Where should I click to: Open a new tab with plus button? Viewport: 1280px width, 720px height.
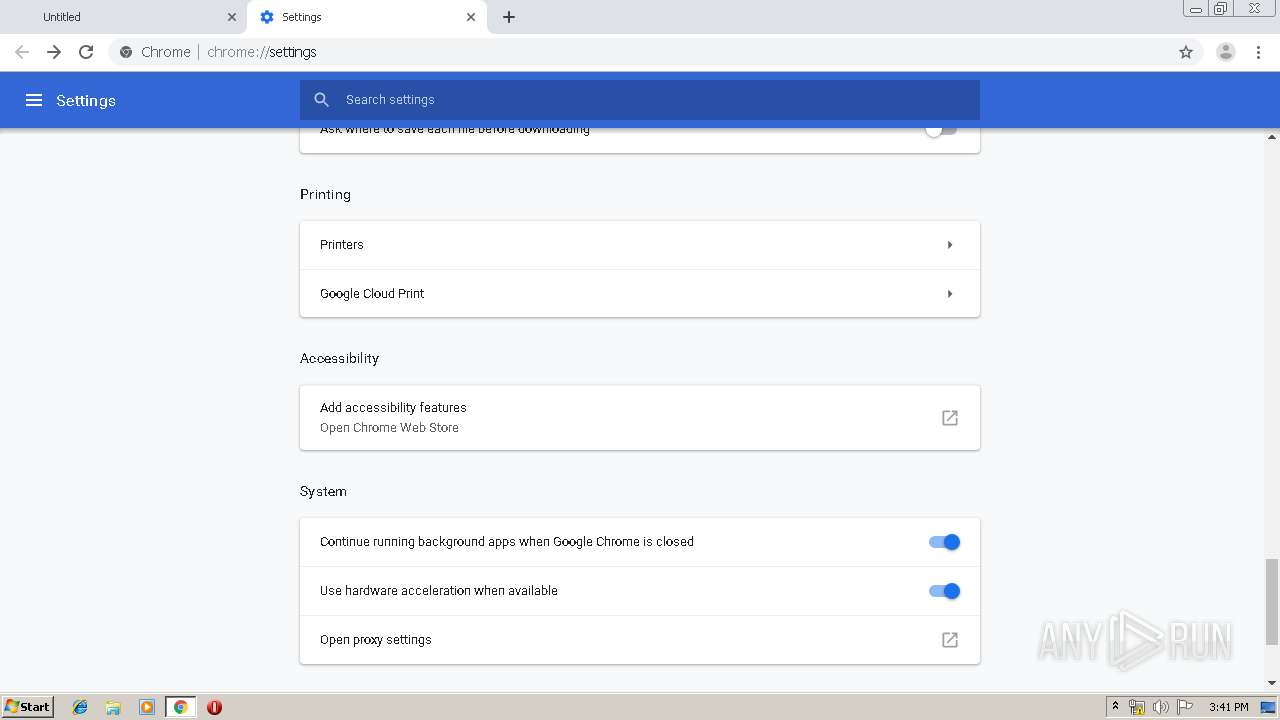[x=509, y=17]
